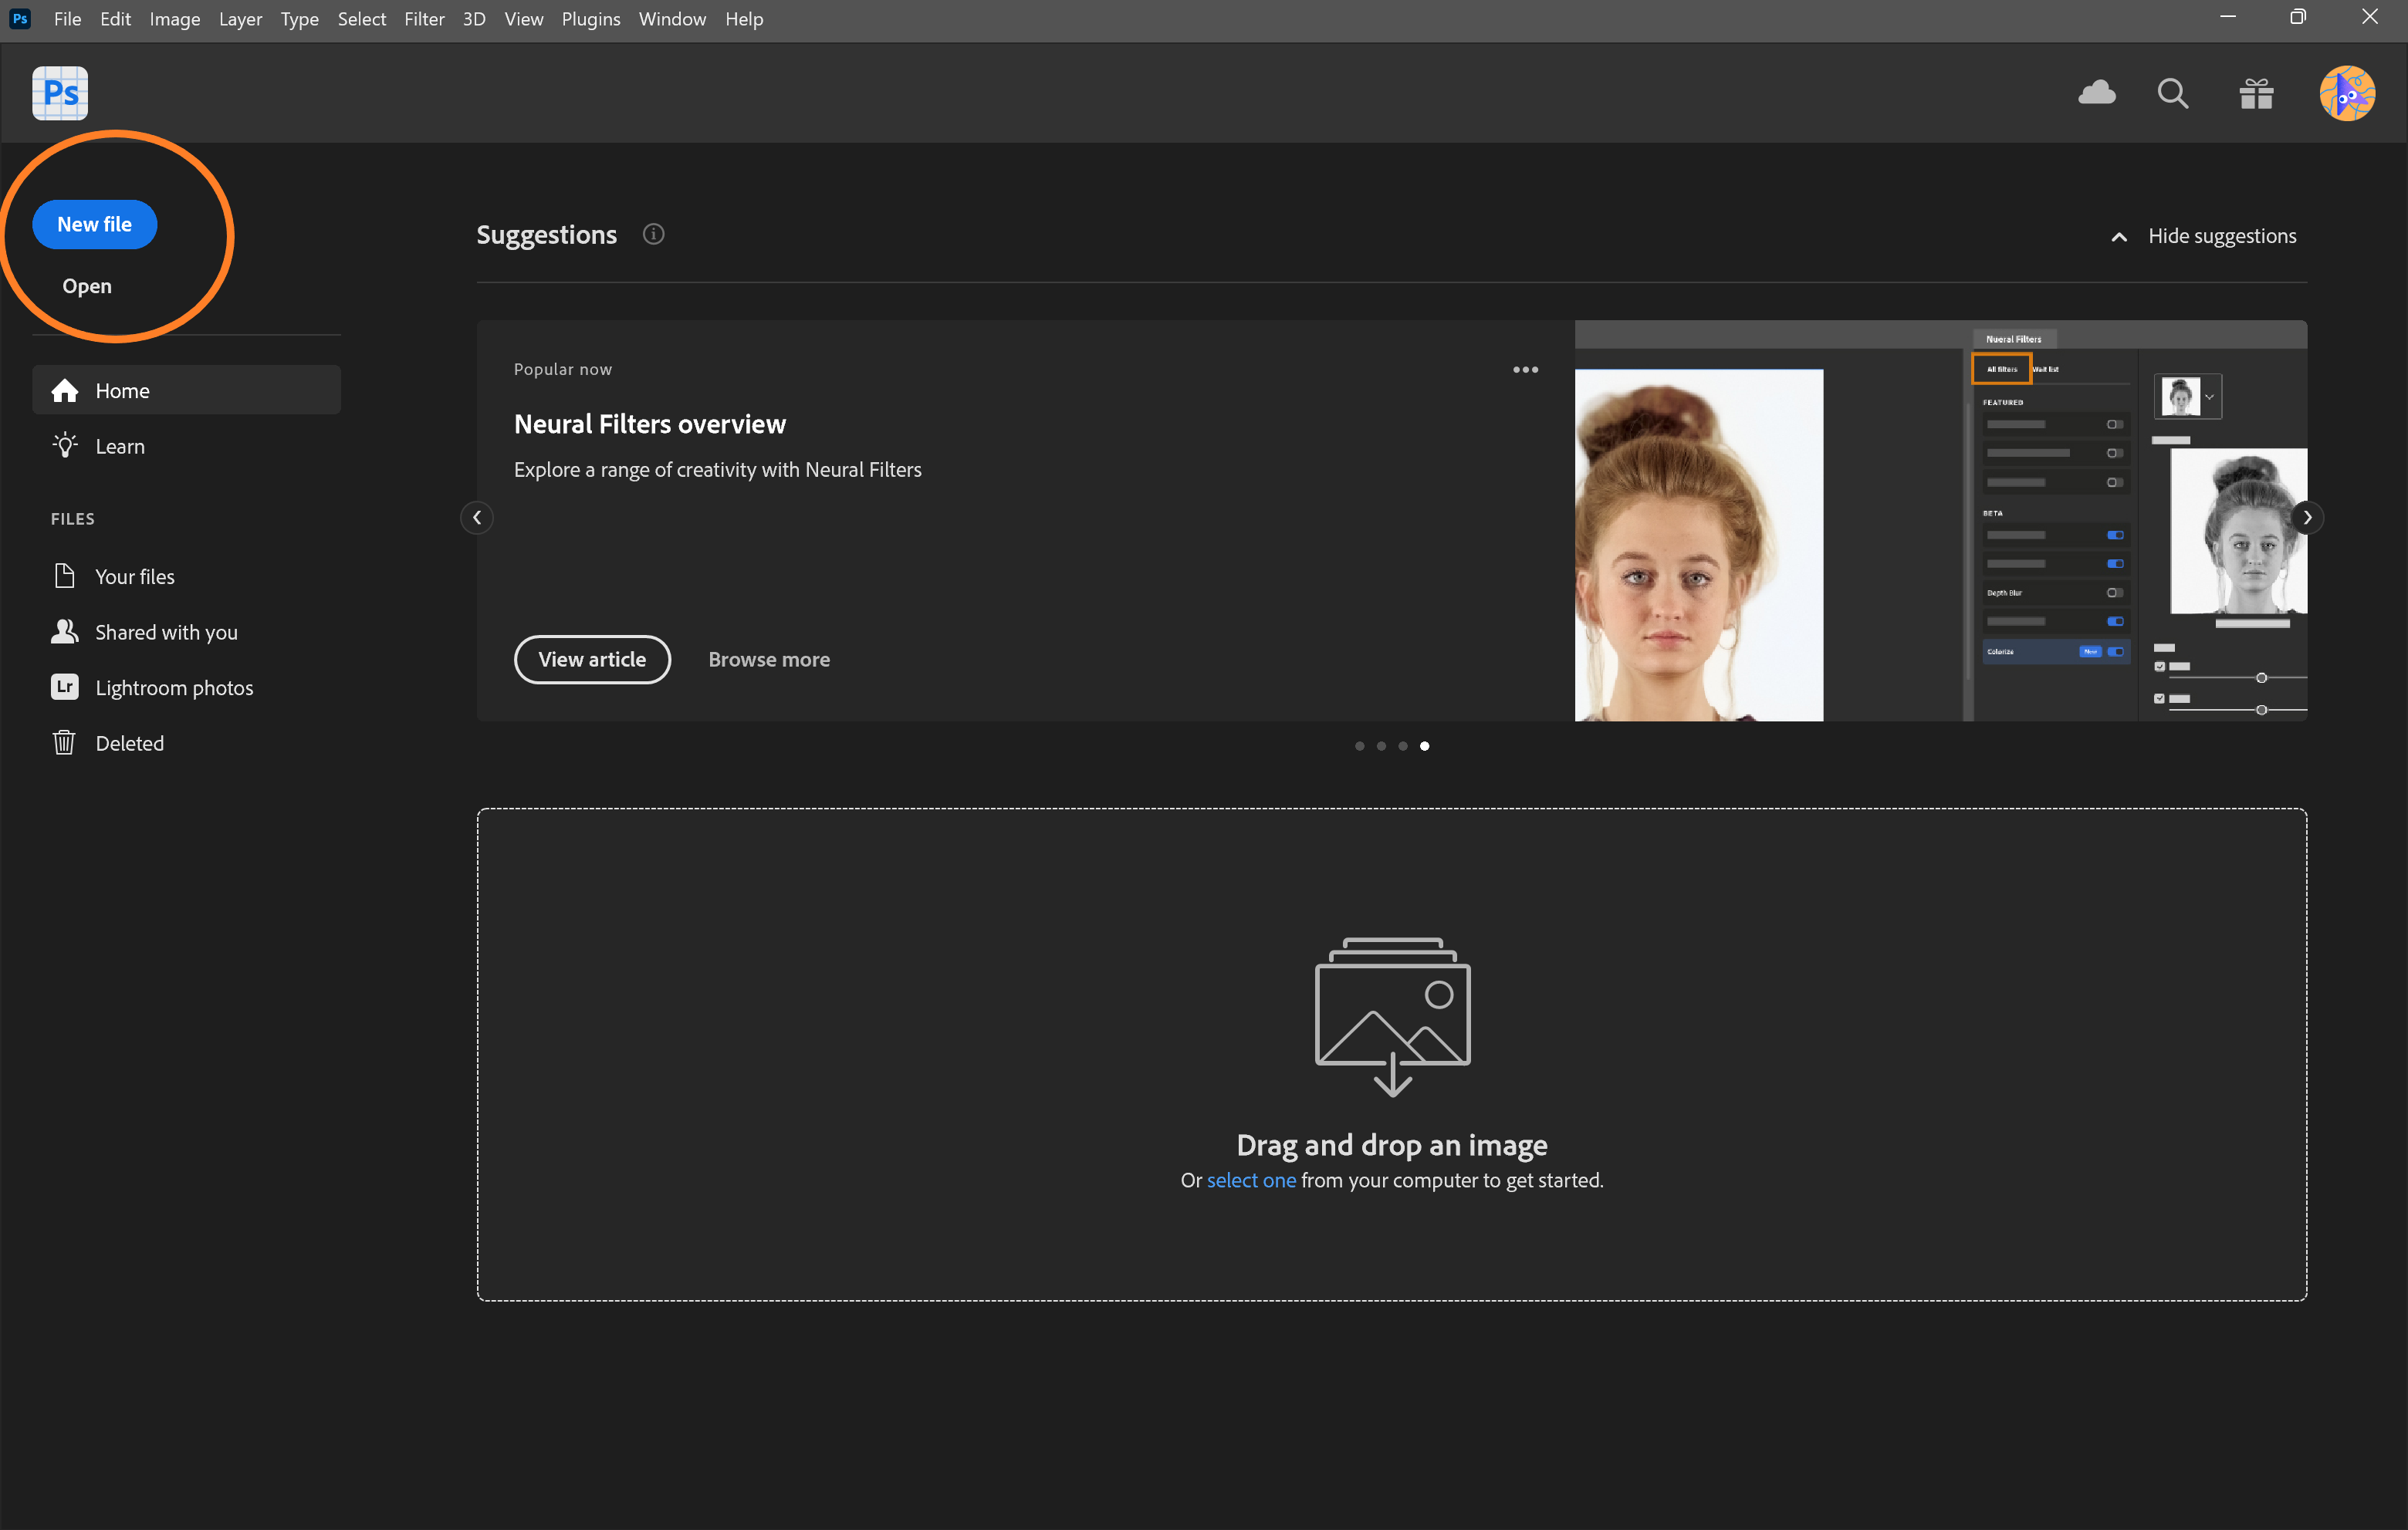Open Shared with you label in sidebar

[x=167, y=632]
